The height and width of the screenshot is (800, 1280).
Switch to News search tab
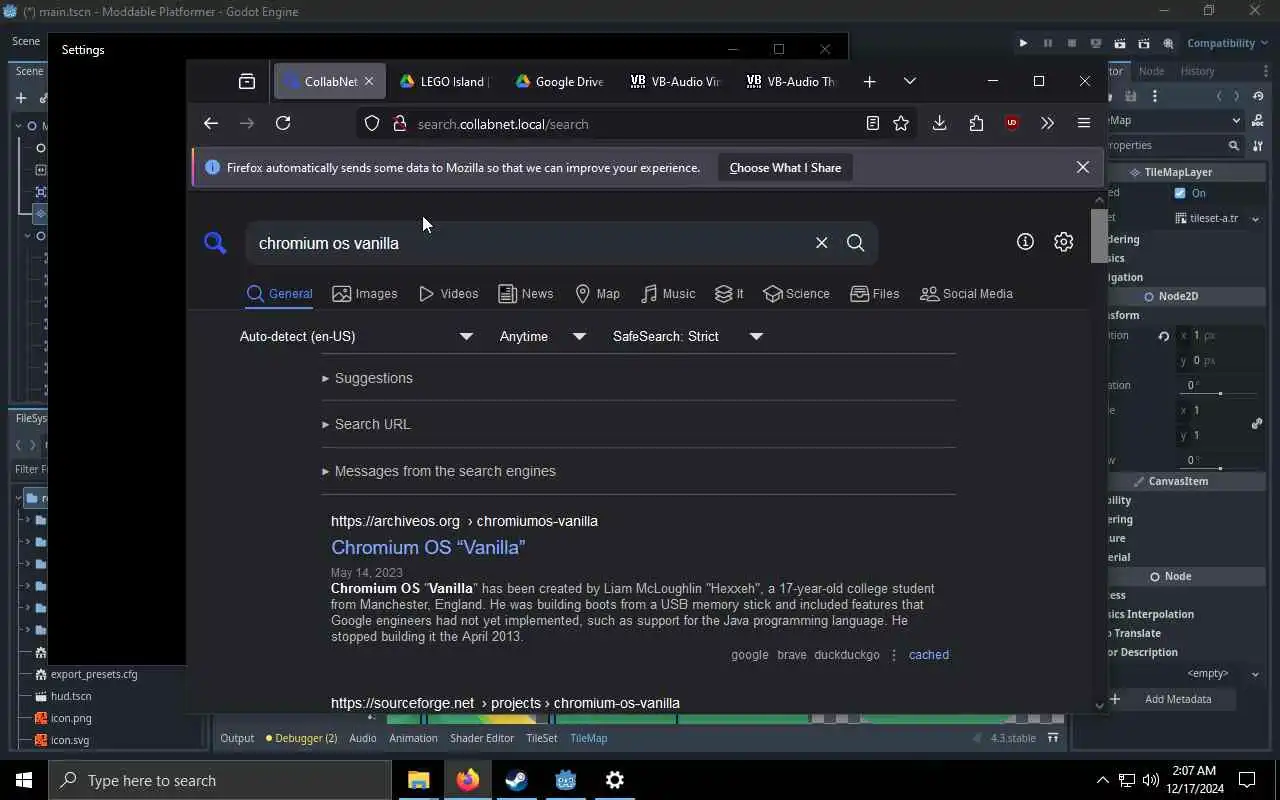click(x=526, y=293)
